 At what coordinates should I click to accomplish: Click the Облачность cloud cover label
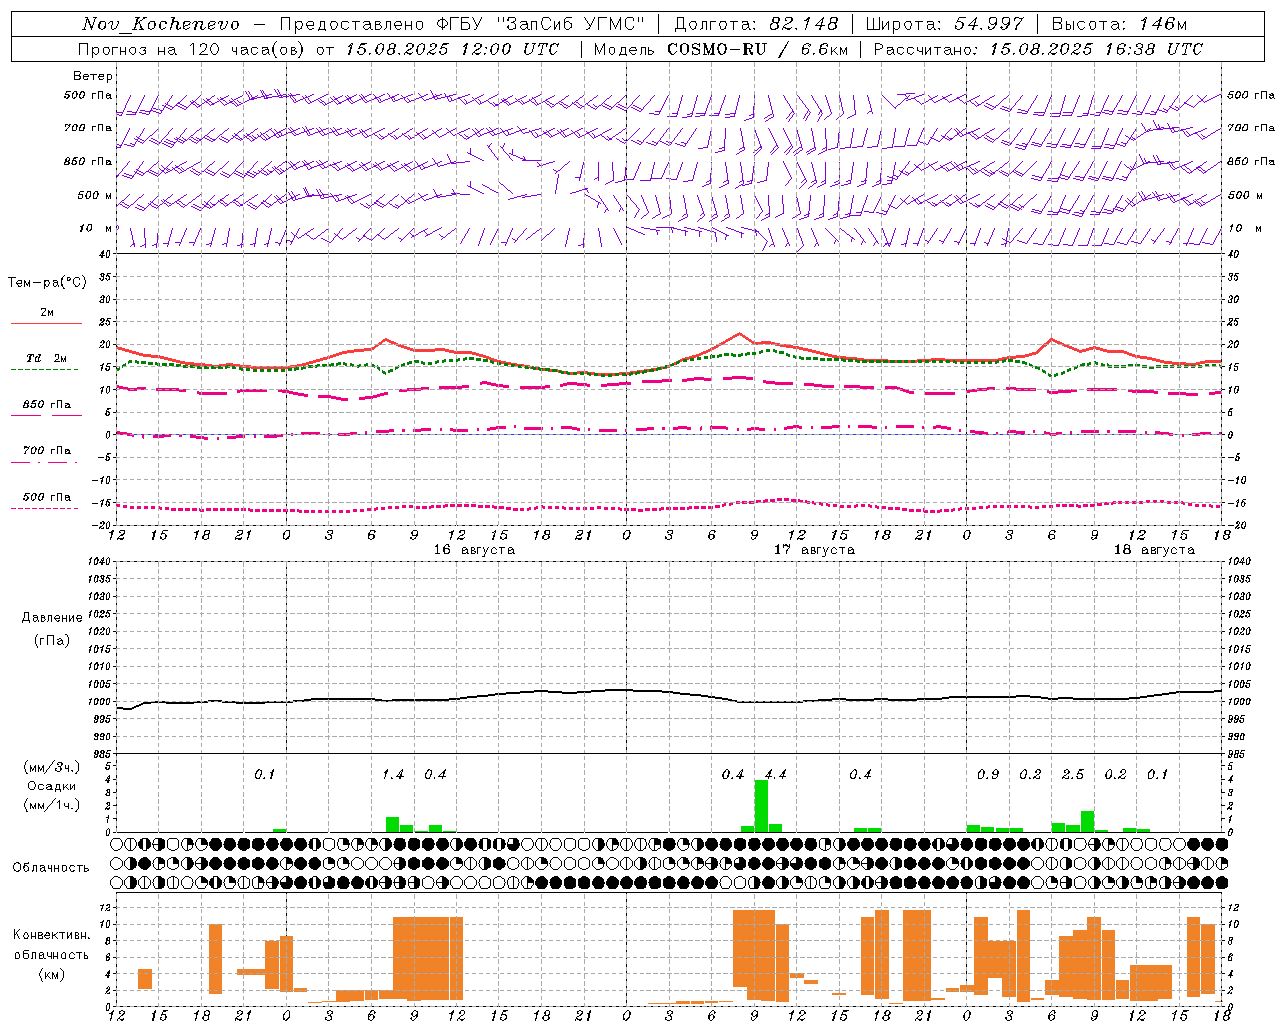coord(51,868)
